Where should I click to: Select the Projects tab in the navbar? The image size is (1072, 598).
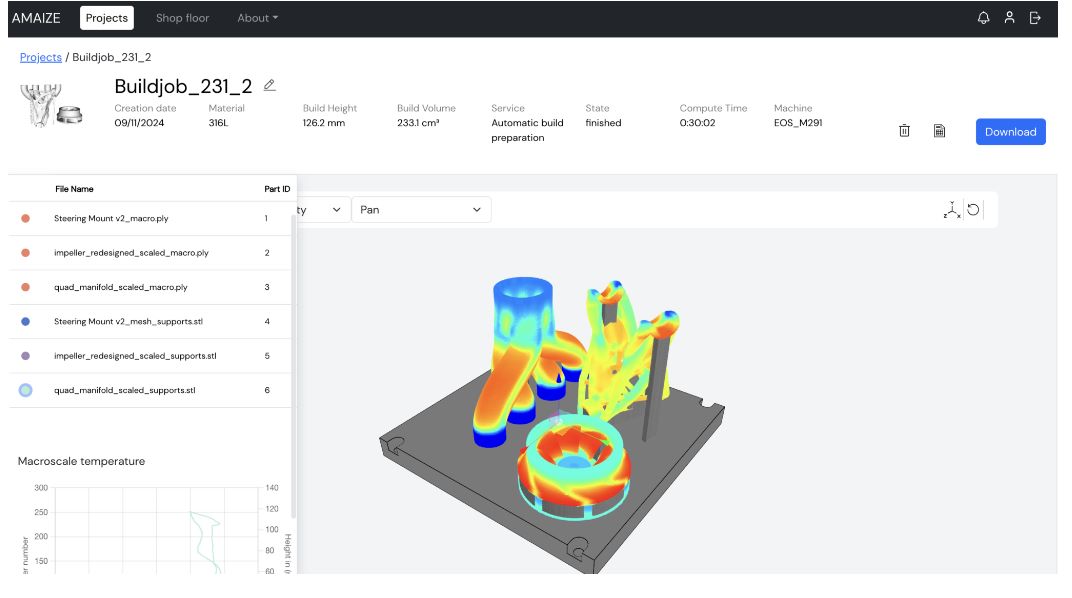[x=106, y=18]
